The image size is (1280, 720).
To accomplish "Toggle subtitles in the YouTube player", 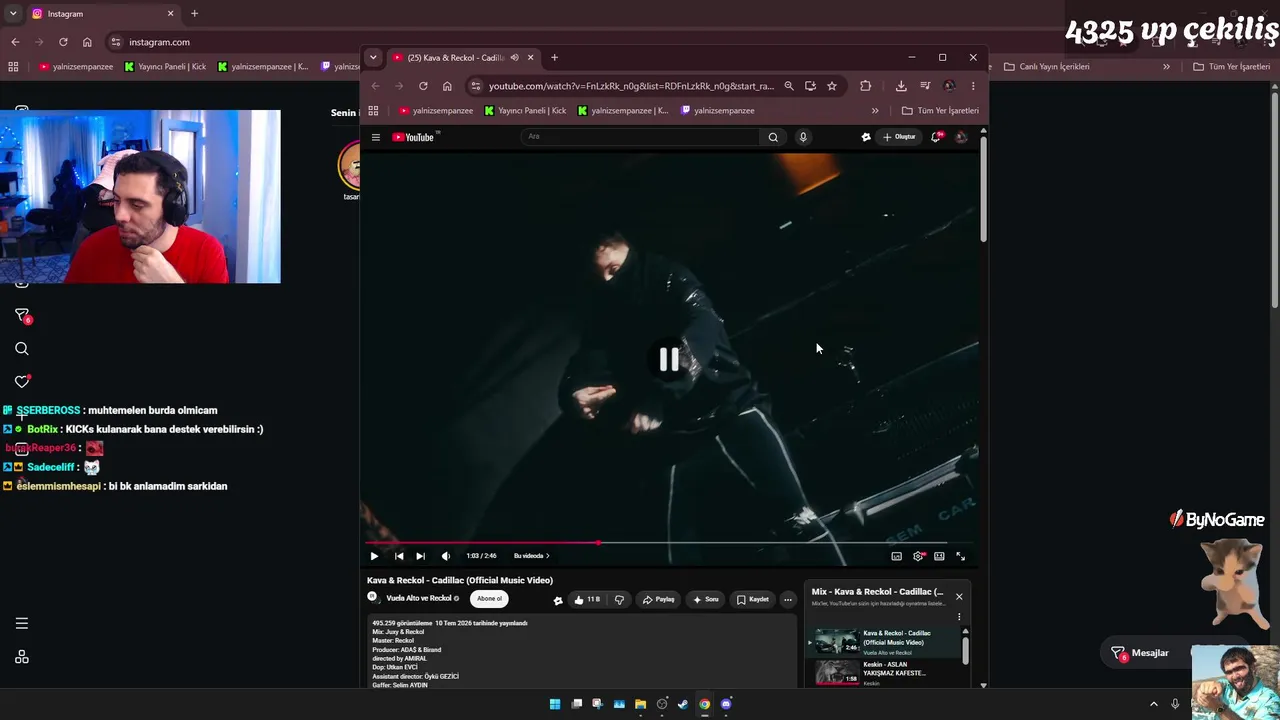I will 896,556.
